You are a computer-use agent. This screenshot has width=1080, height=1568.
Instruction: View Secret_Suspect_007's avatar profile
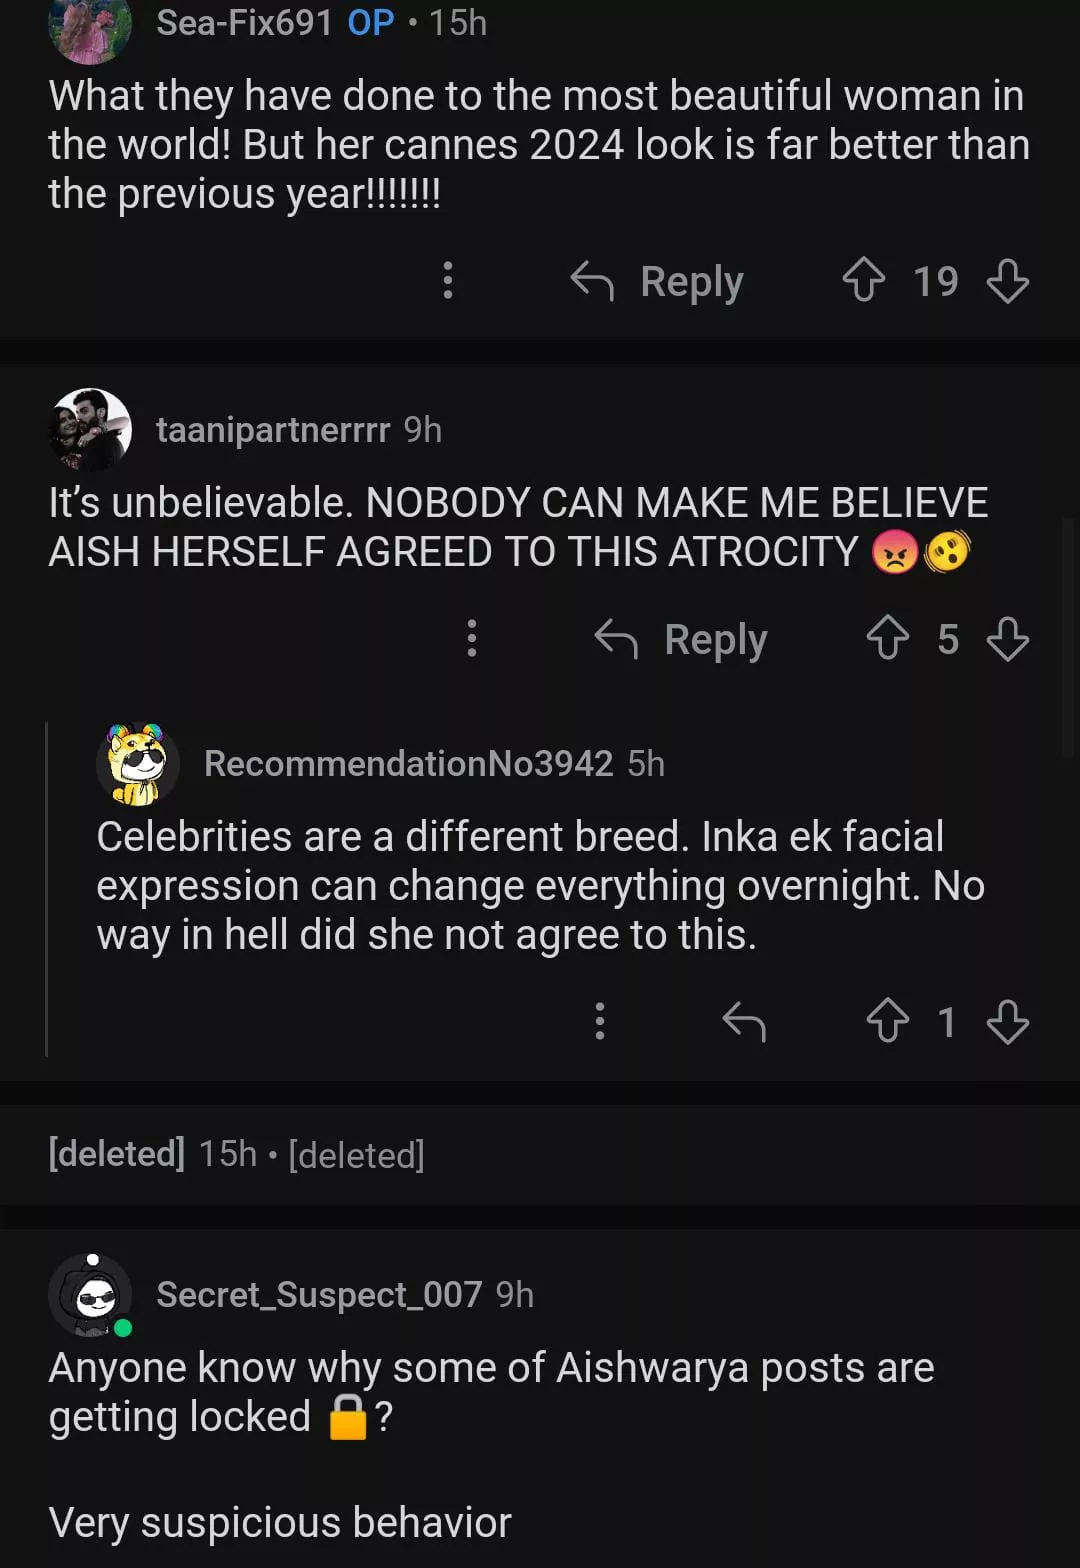90,1295
